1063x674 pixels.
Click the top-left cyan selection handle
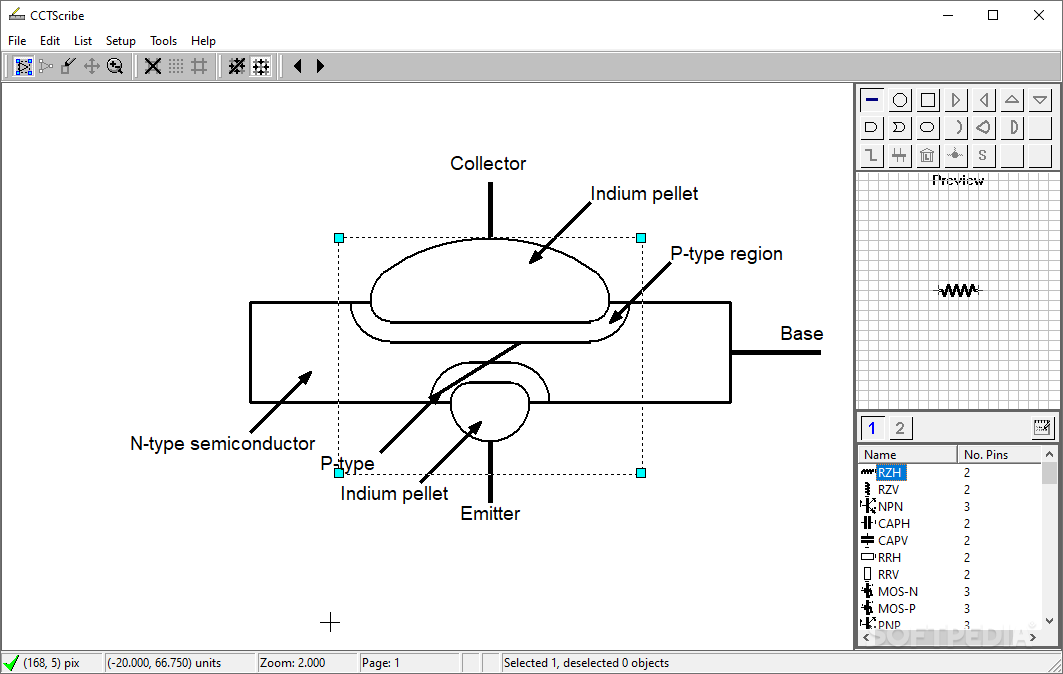click(339, 238)
